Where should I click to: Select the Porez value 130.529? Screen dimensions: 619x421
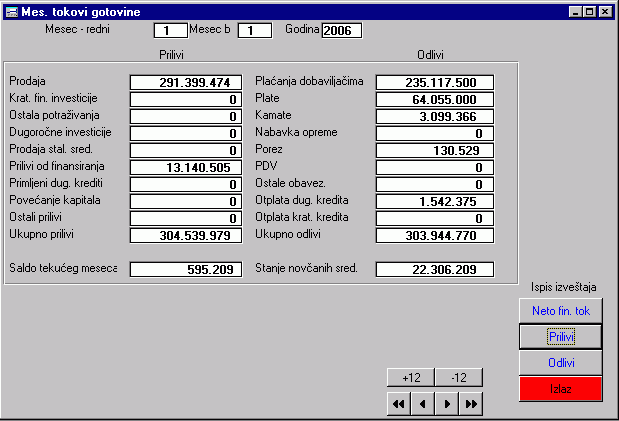435,150
